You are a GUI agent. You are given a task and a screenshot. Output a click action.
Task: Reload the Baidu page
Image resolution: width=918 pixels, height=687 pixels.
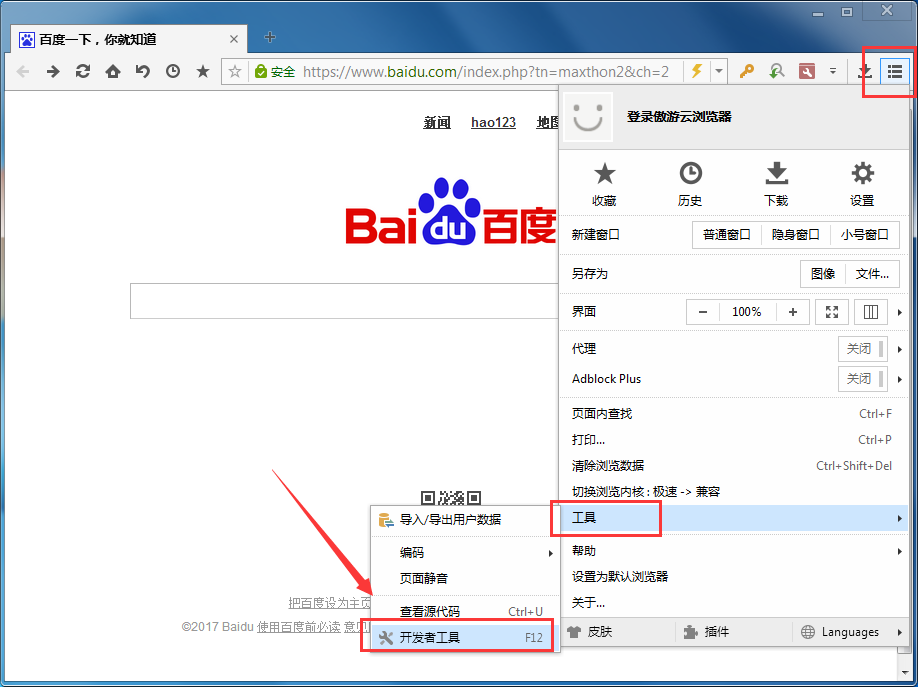click(x=83, y=71)
